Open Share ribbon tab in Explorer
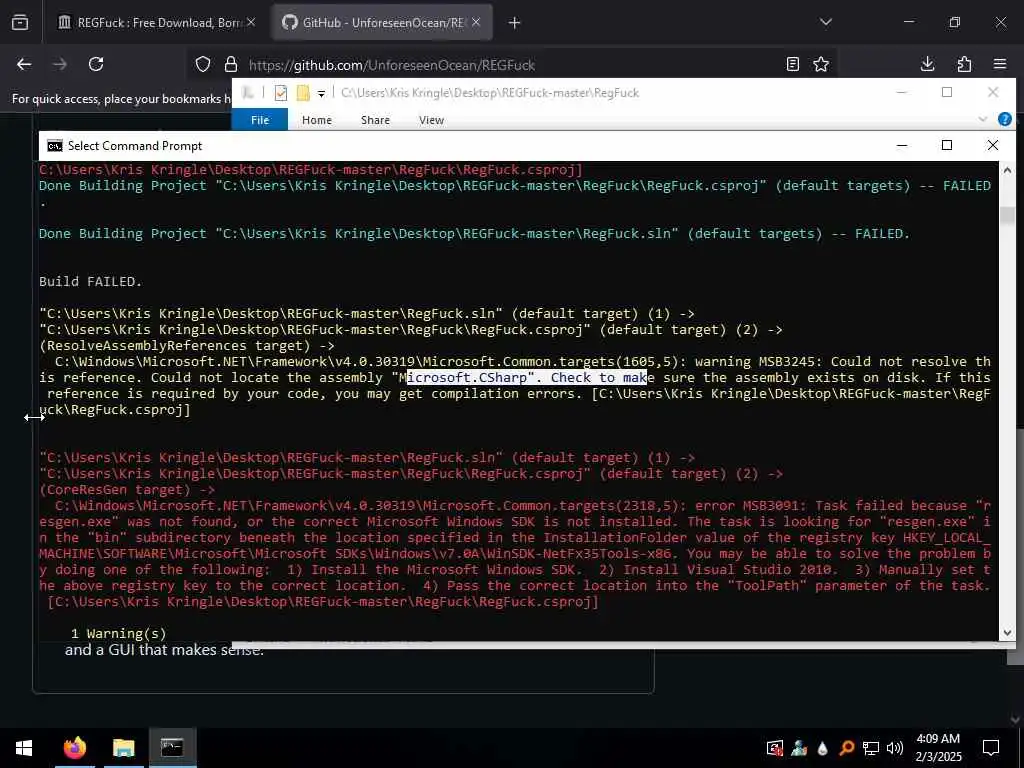 (376, 120)
